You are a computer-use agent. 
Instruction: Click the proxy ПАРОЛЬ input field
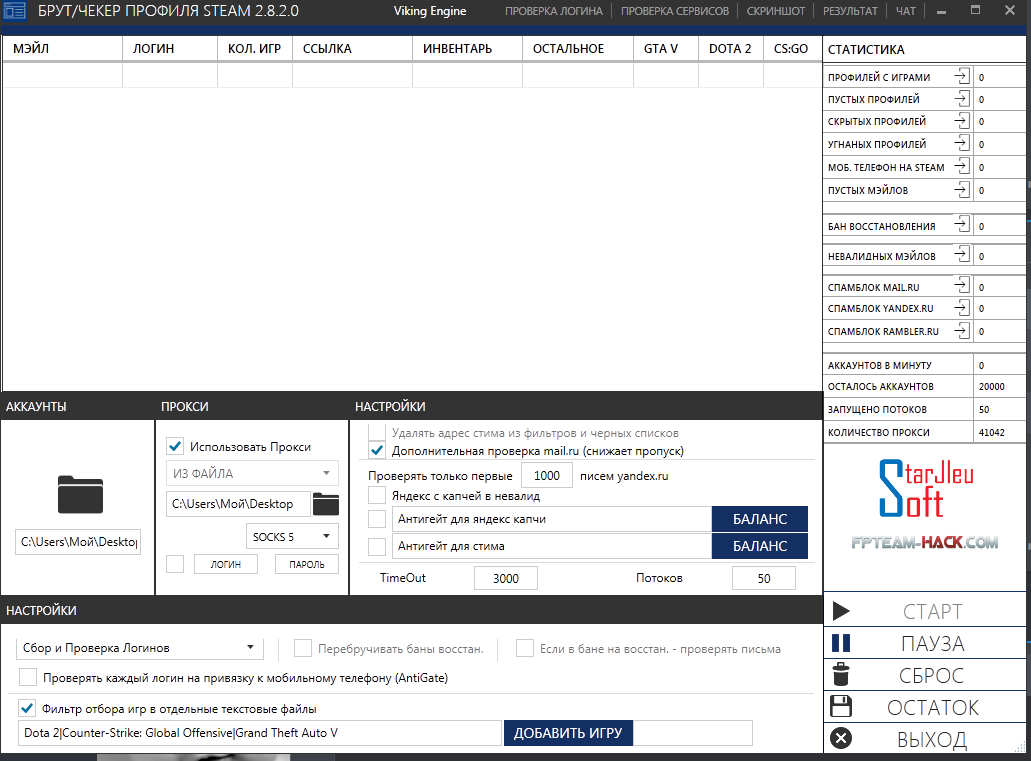pyautogui.click(x=307, y=564)
